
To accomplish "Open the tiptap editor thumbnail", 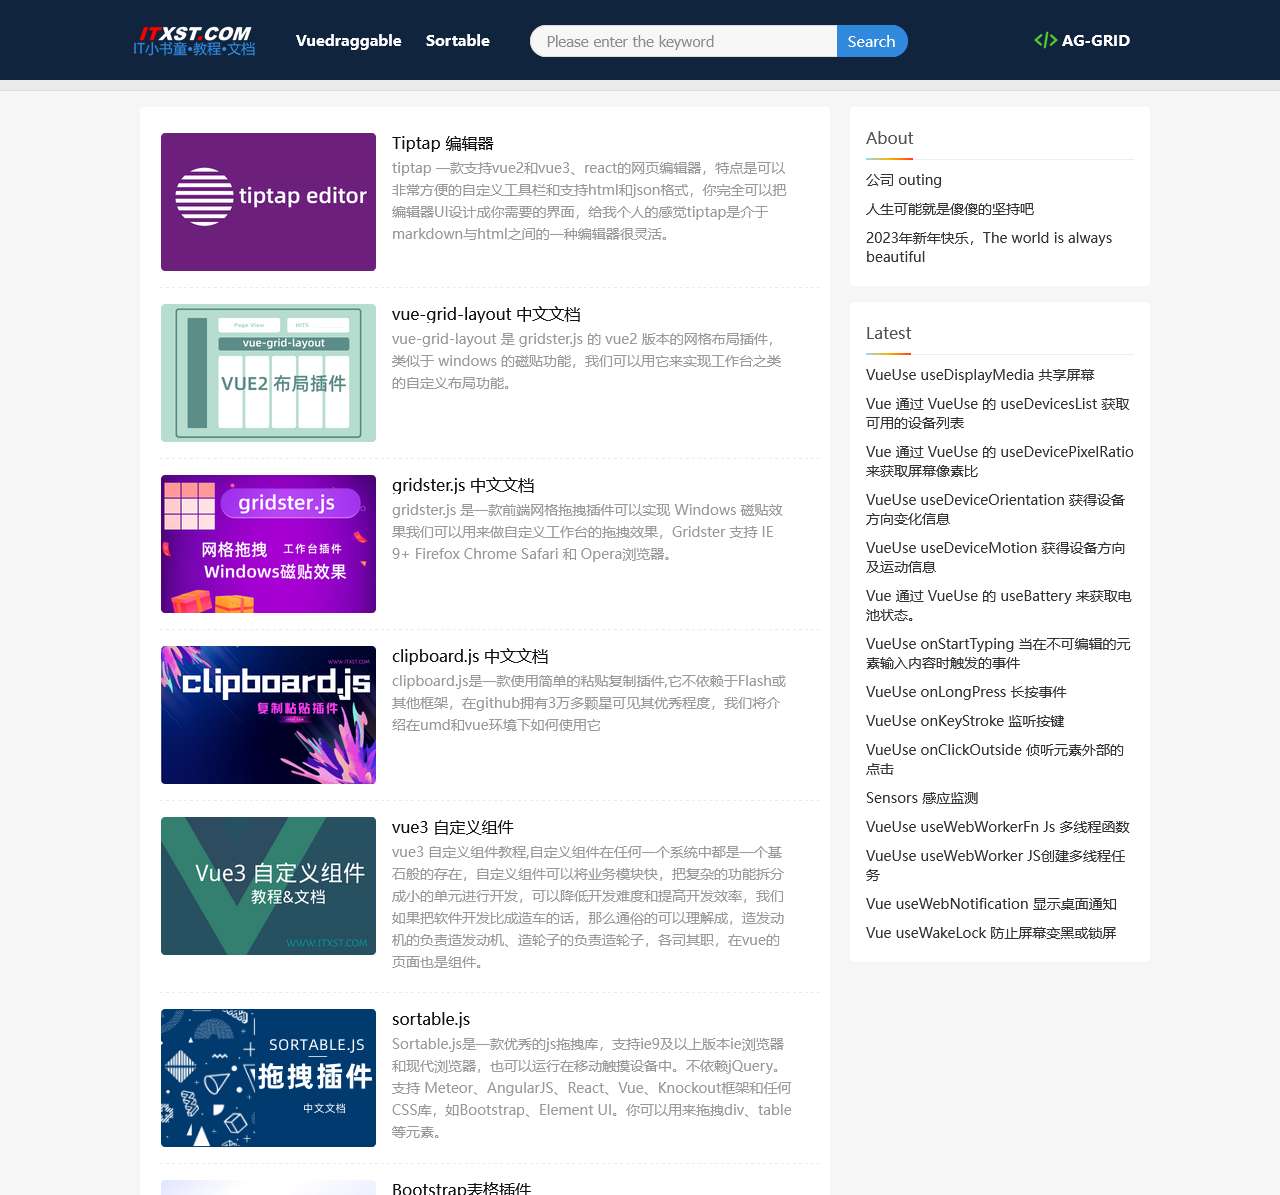I will (x=268, y=202).
